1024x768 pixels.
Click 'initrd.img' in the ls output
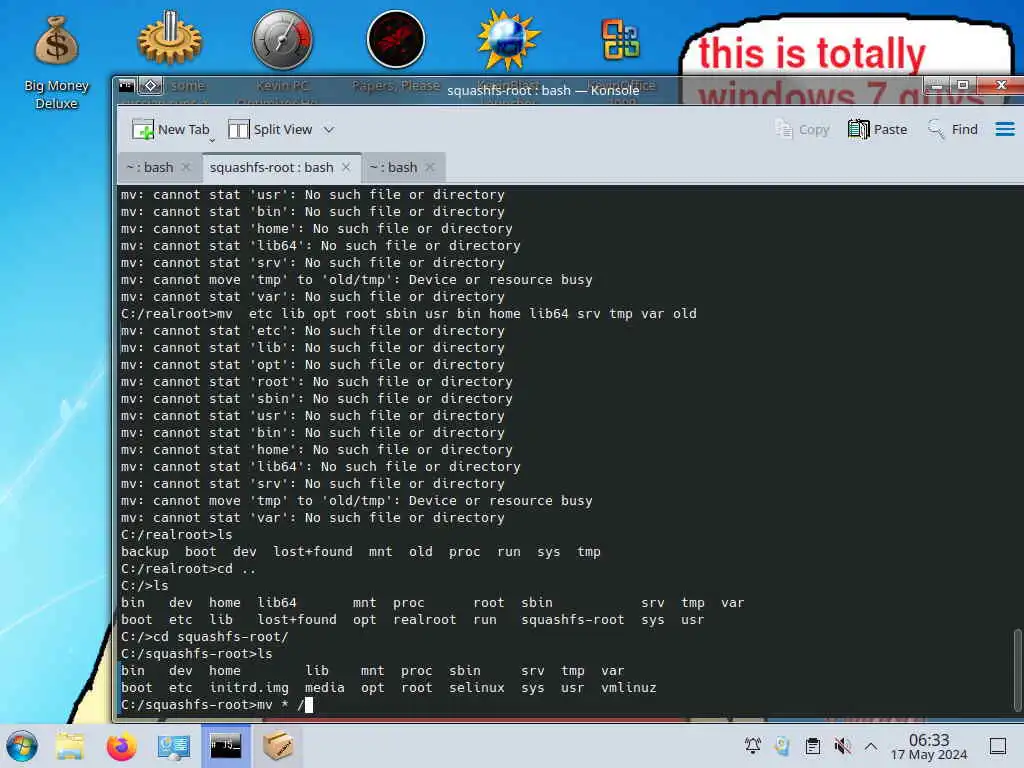point(249,688)
